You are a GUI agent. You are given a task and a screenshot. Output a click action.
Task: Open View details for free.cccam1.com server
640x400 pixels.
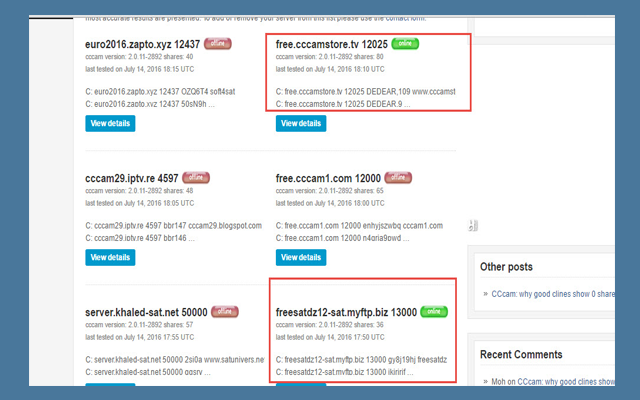301,257
